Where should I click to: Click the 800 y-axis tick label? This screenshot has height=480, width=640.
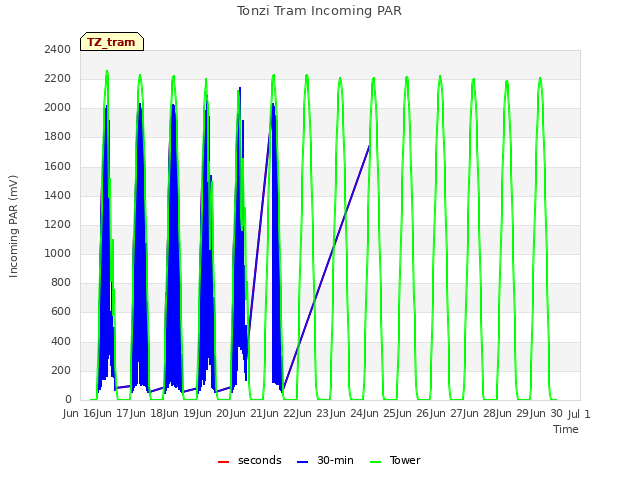tap(61, 283)
